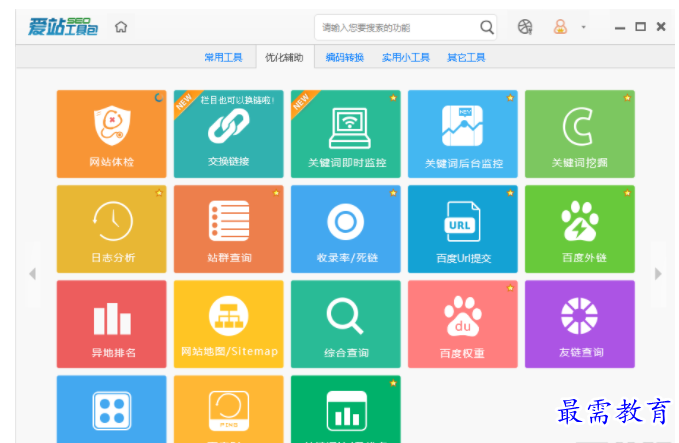The height and width of the screenshot is (443, 679).
Task: Open the 综合查询 tool
Action: pyautogui.click(x=346, y=324)
